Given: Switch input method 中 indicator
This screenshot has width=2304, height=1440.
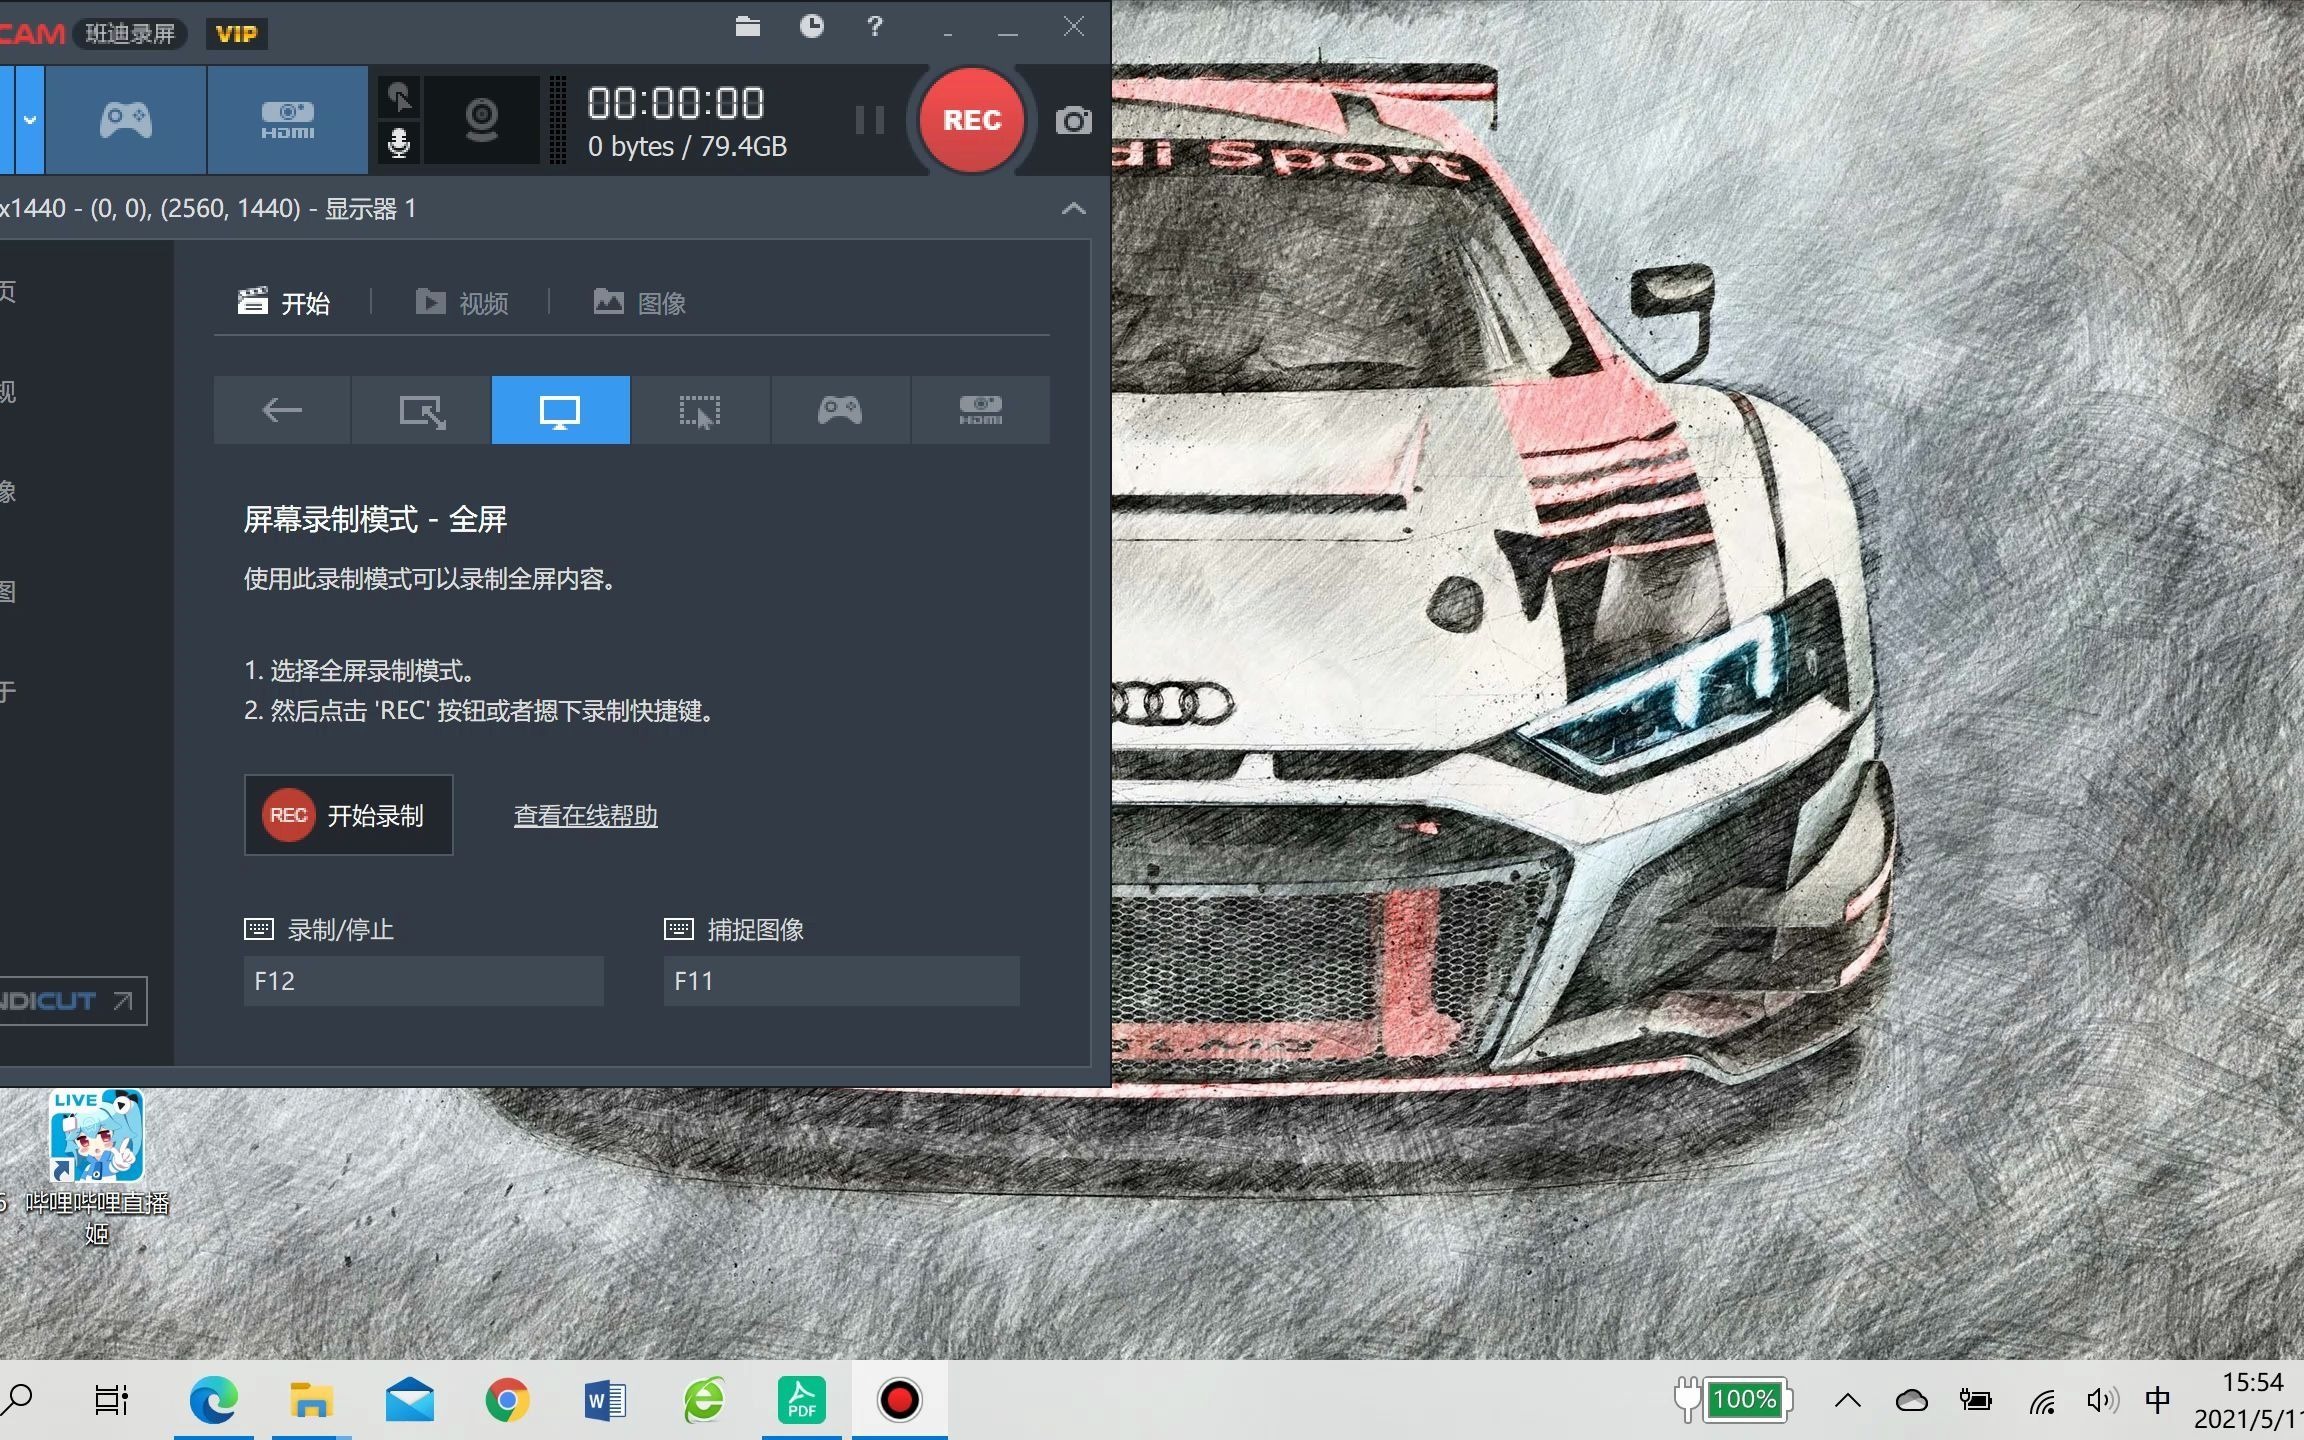Looking at the screenshot, I should pos(2158,1400).
